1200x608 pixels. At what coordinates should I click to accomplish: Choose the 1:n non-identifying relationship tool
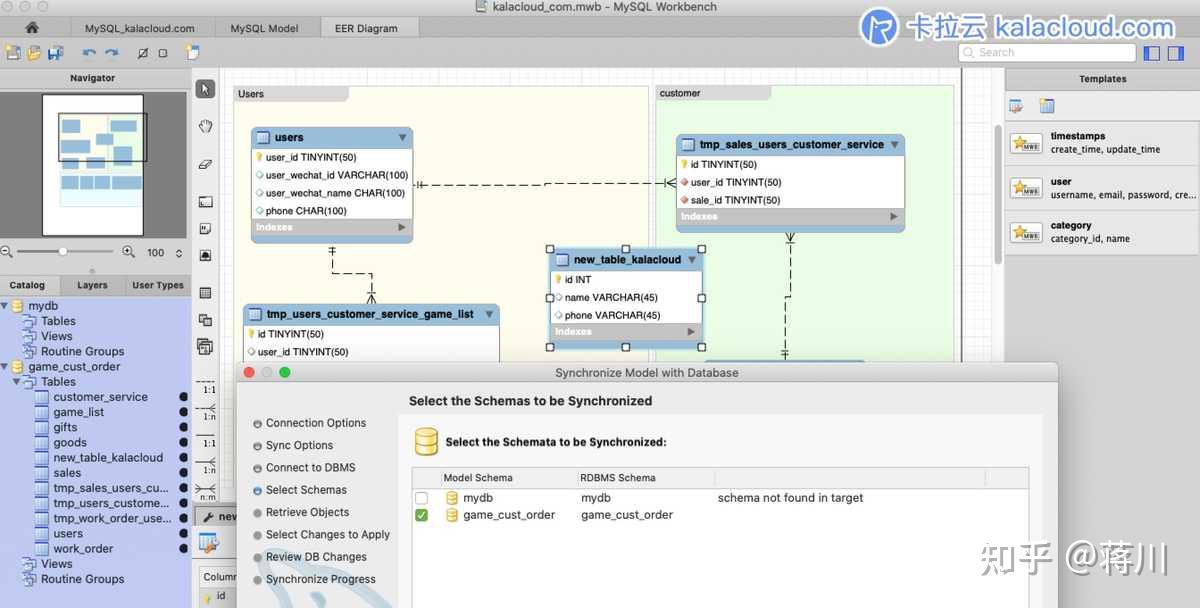[x=207, y=412]
